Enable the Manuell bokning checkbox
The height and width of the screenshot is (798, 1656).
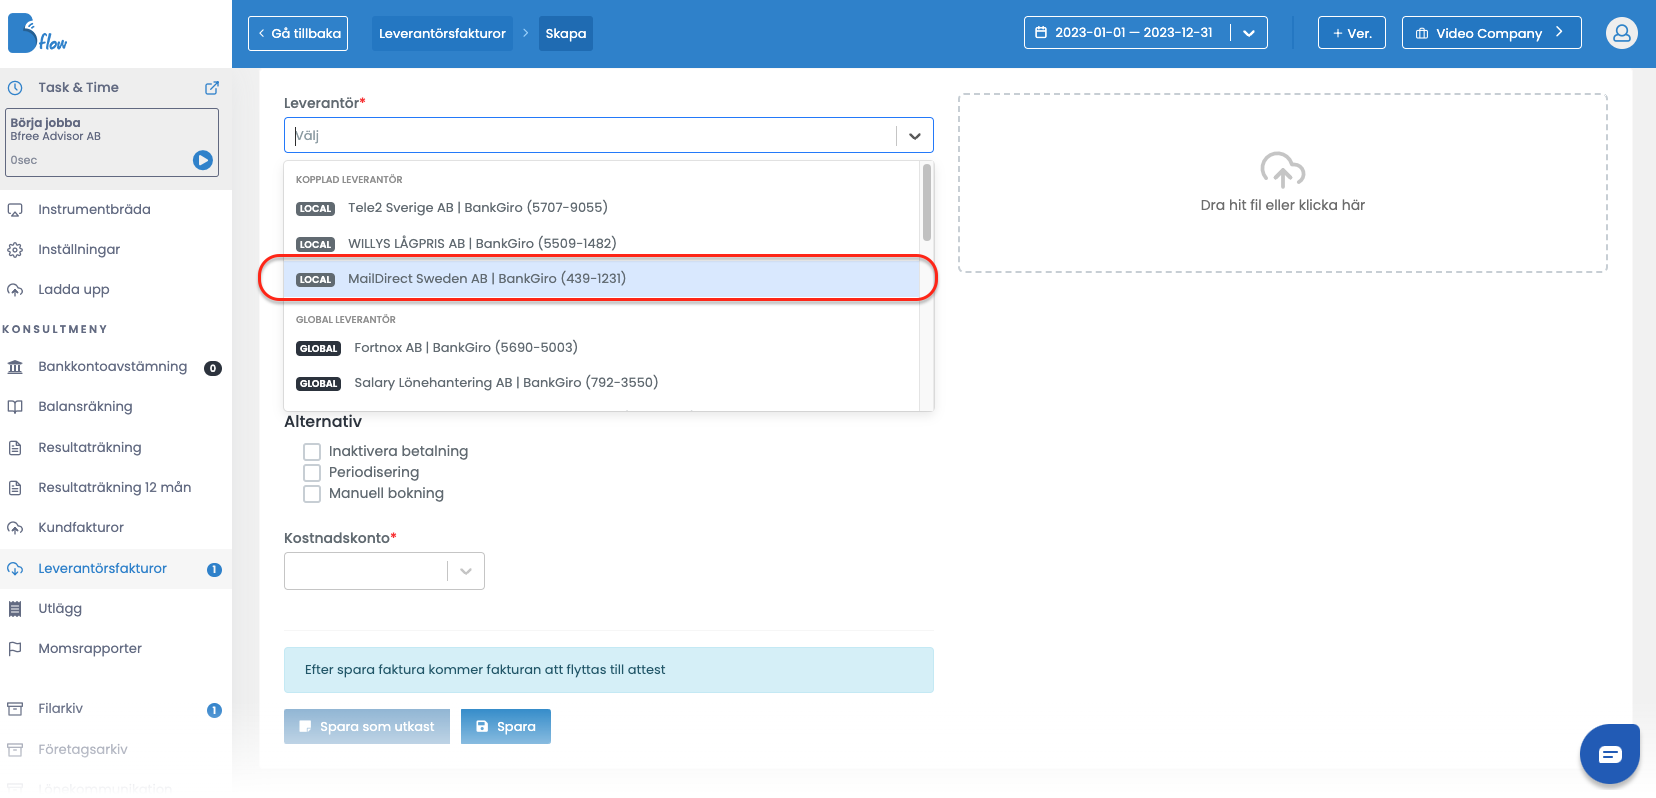(312, 494)
